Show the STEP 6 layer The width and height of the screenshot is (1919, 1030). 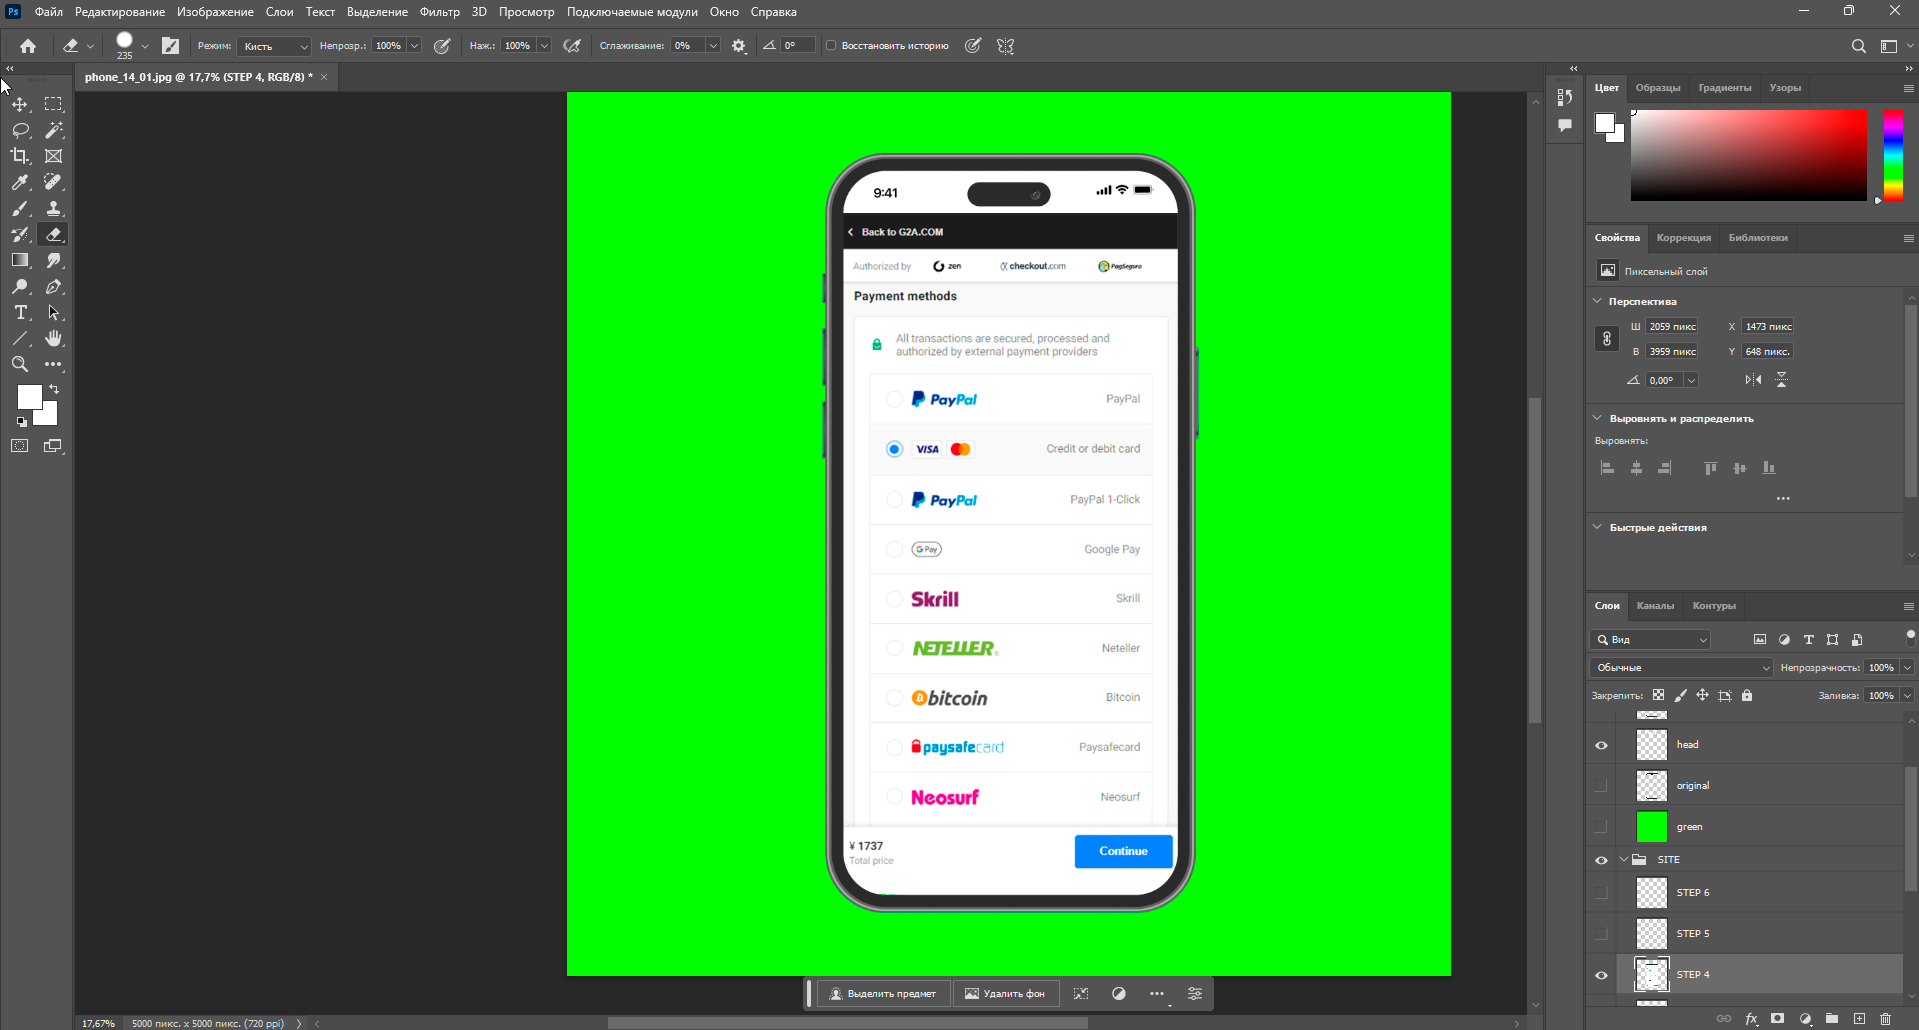[x=1601, y=893]
